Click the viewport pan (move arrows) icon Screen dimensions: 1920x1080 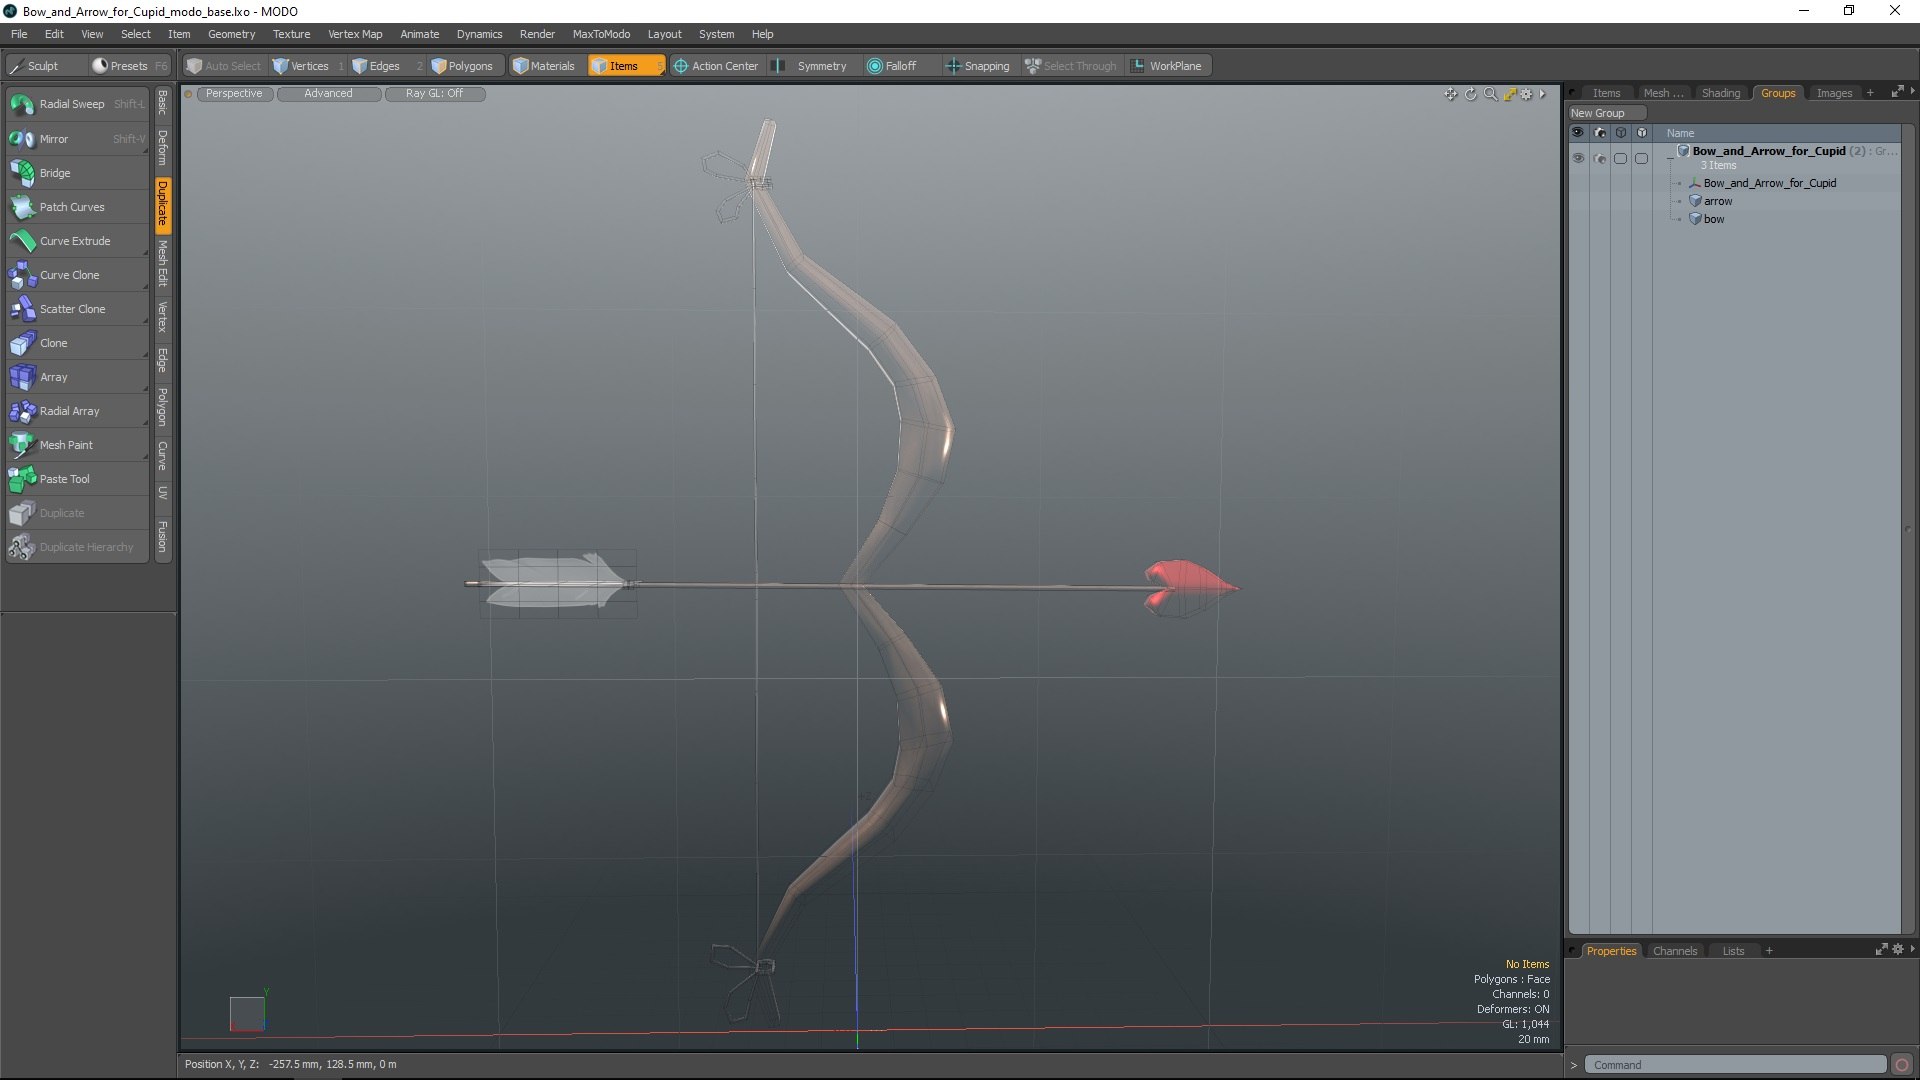[1450, 94]
